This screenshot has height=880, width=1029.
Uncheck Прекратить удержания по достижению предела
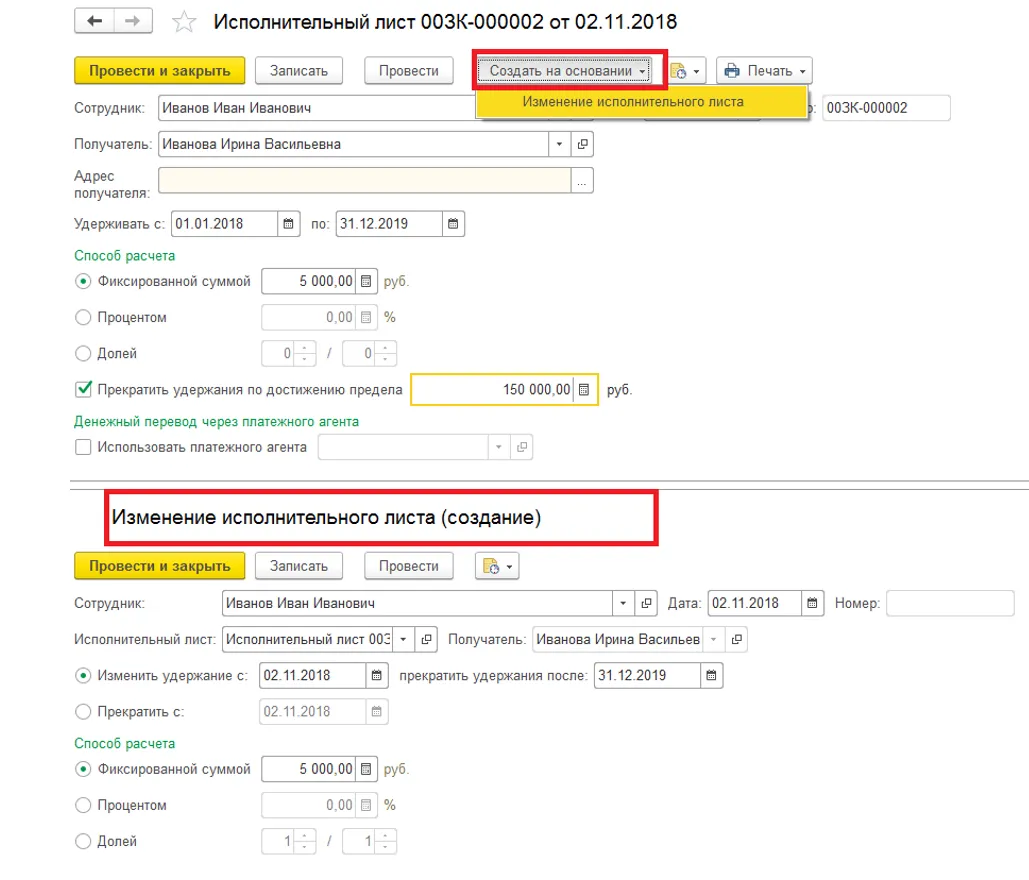[84, 389]
